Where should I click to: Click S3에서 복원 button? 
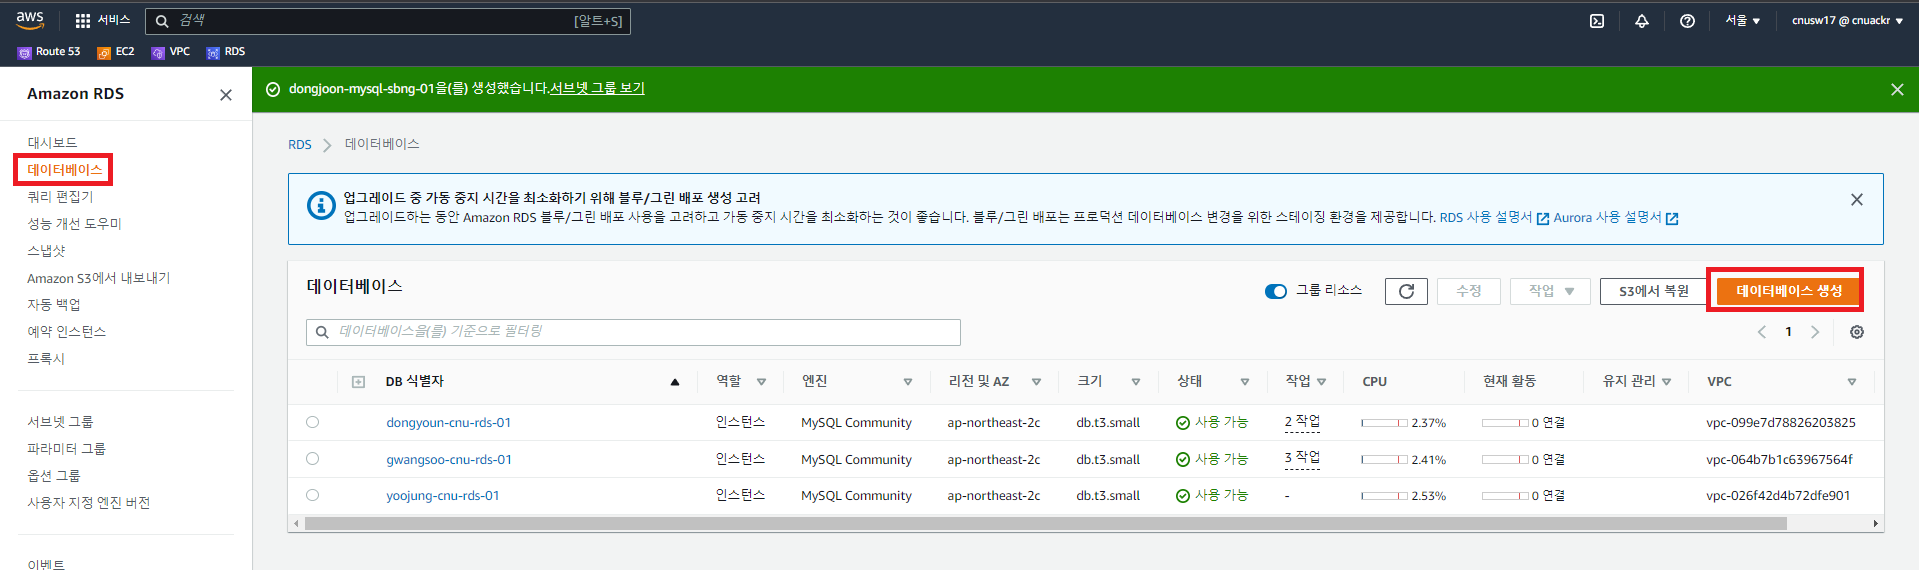1654,291
